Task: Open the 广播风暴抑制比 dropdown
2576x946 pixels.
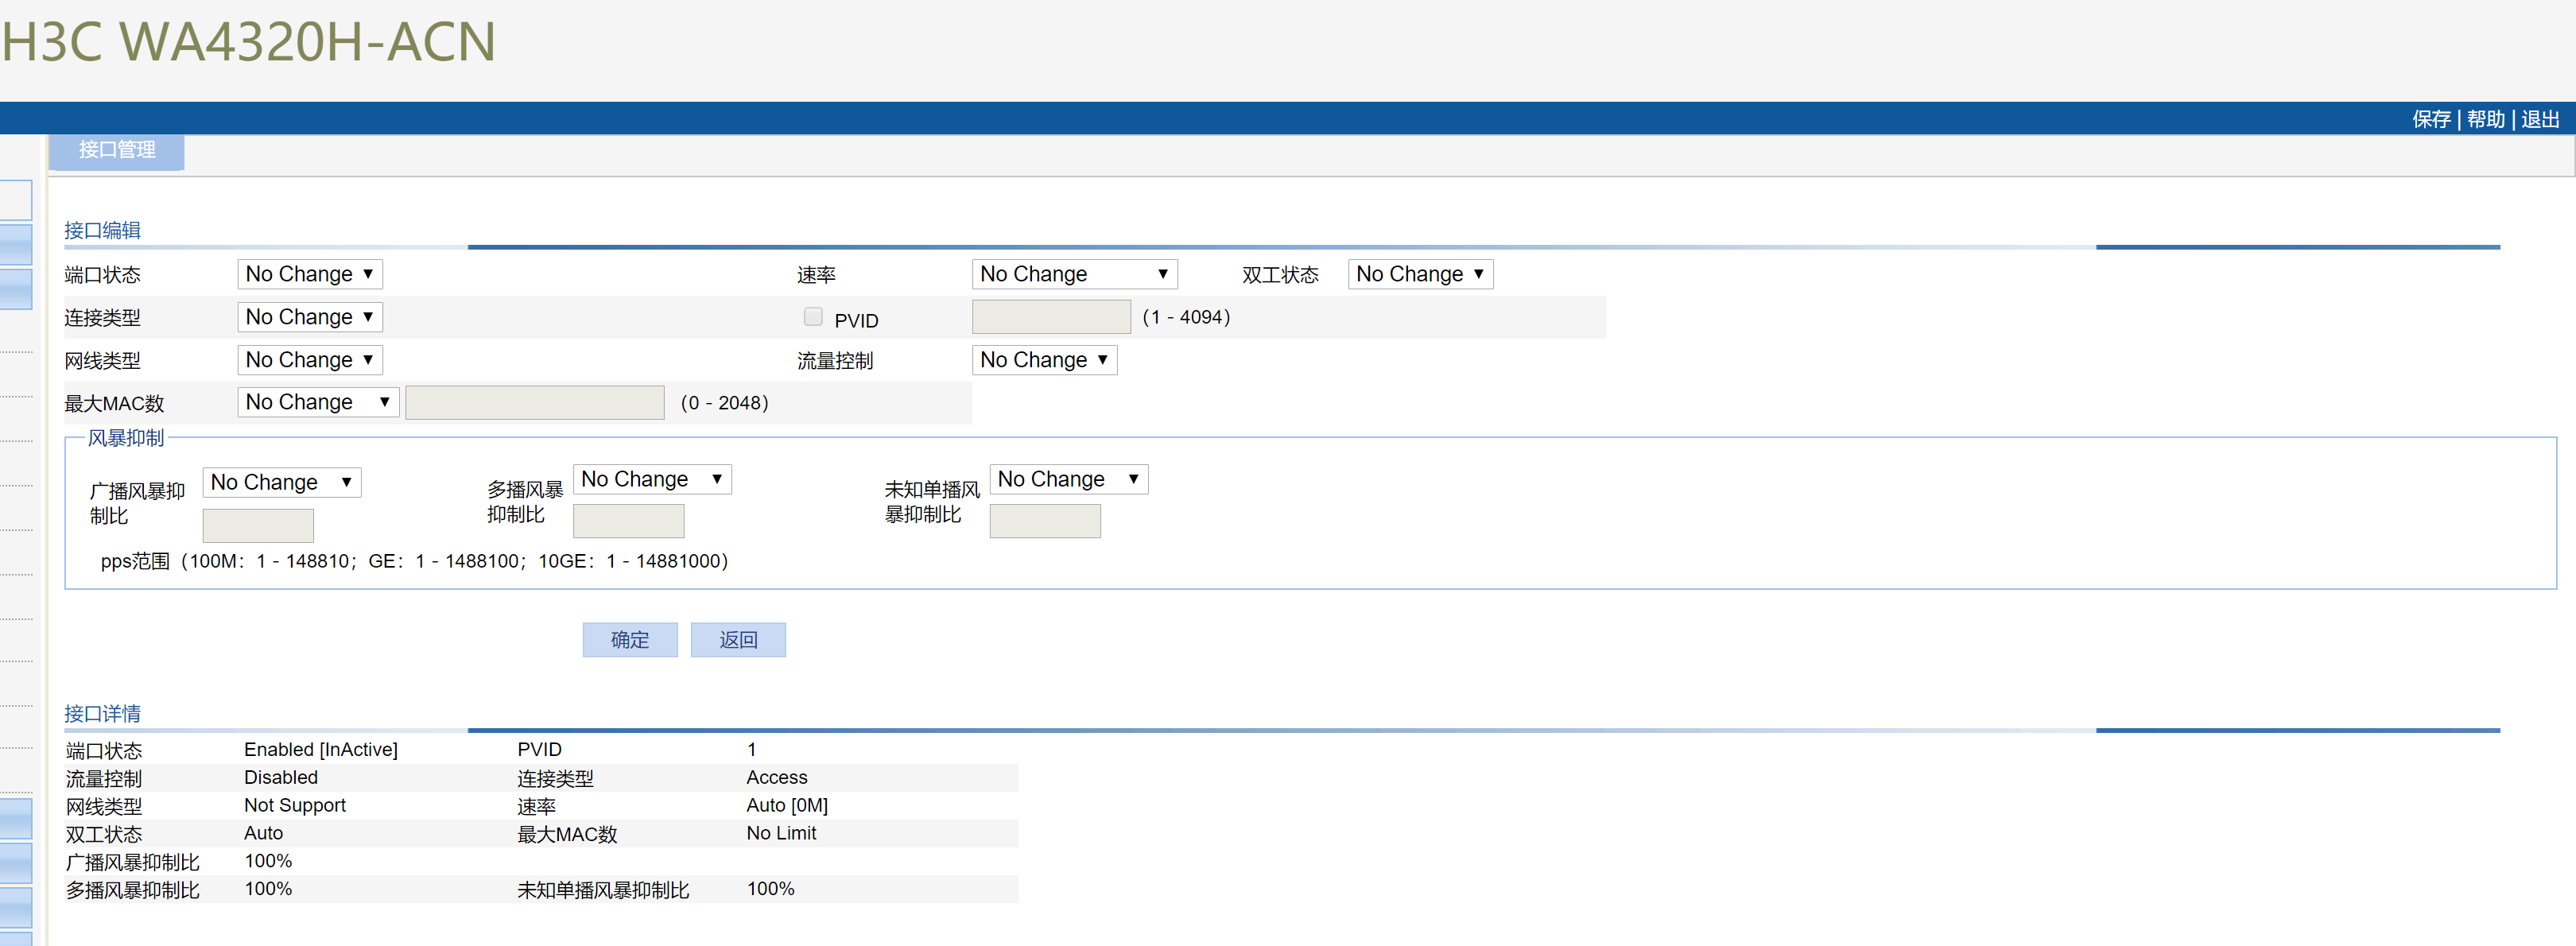Action: point(281,483)
